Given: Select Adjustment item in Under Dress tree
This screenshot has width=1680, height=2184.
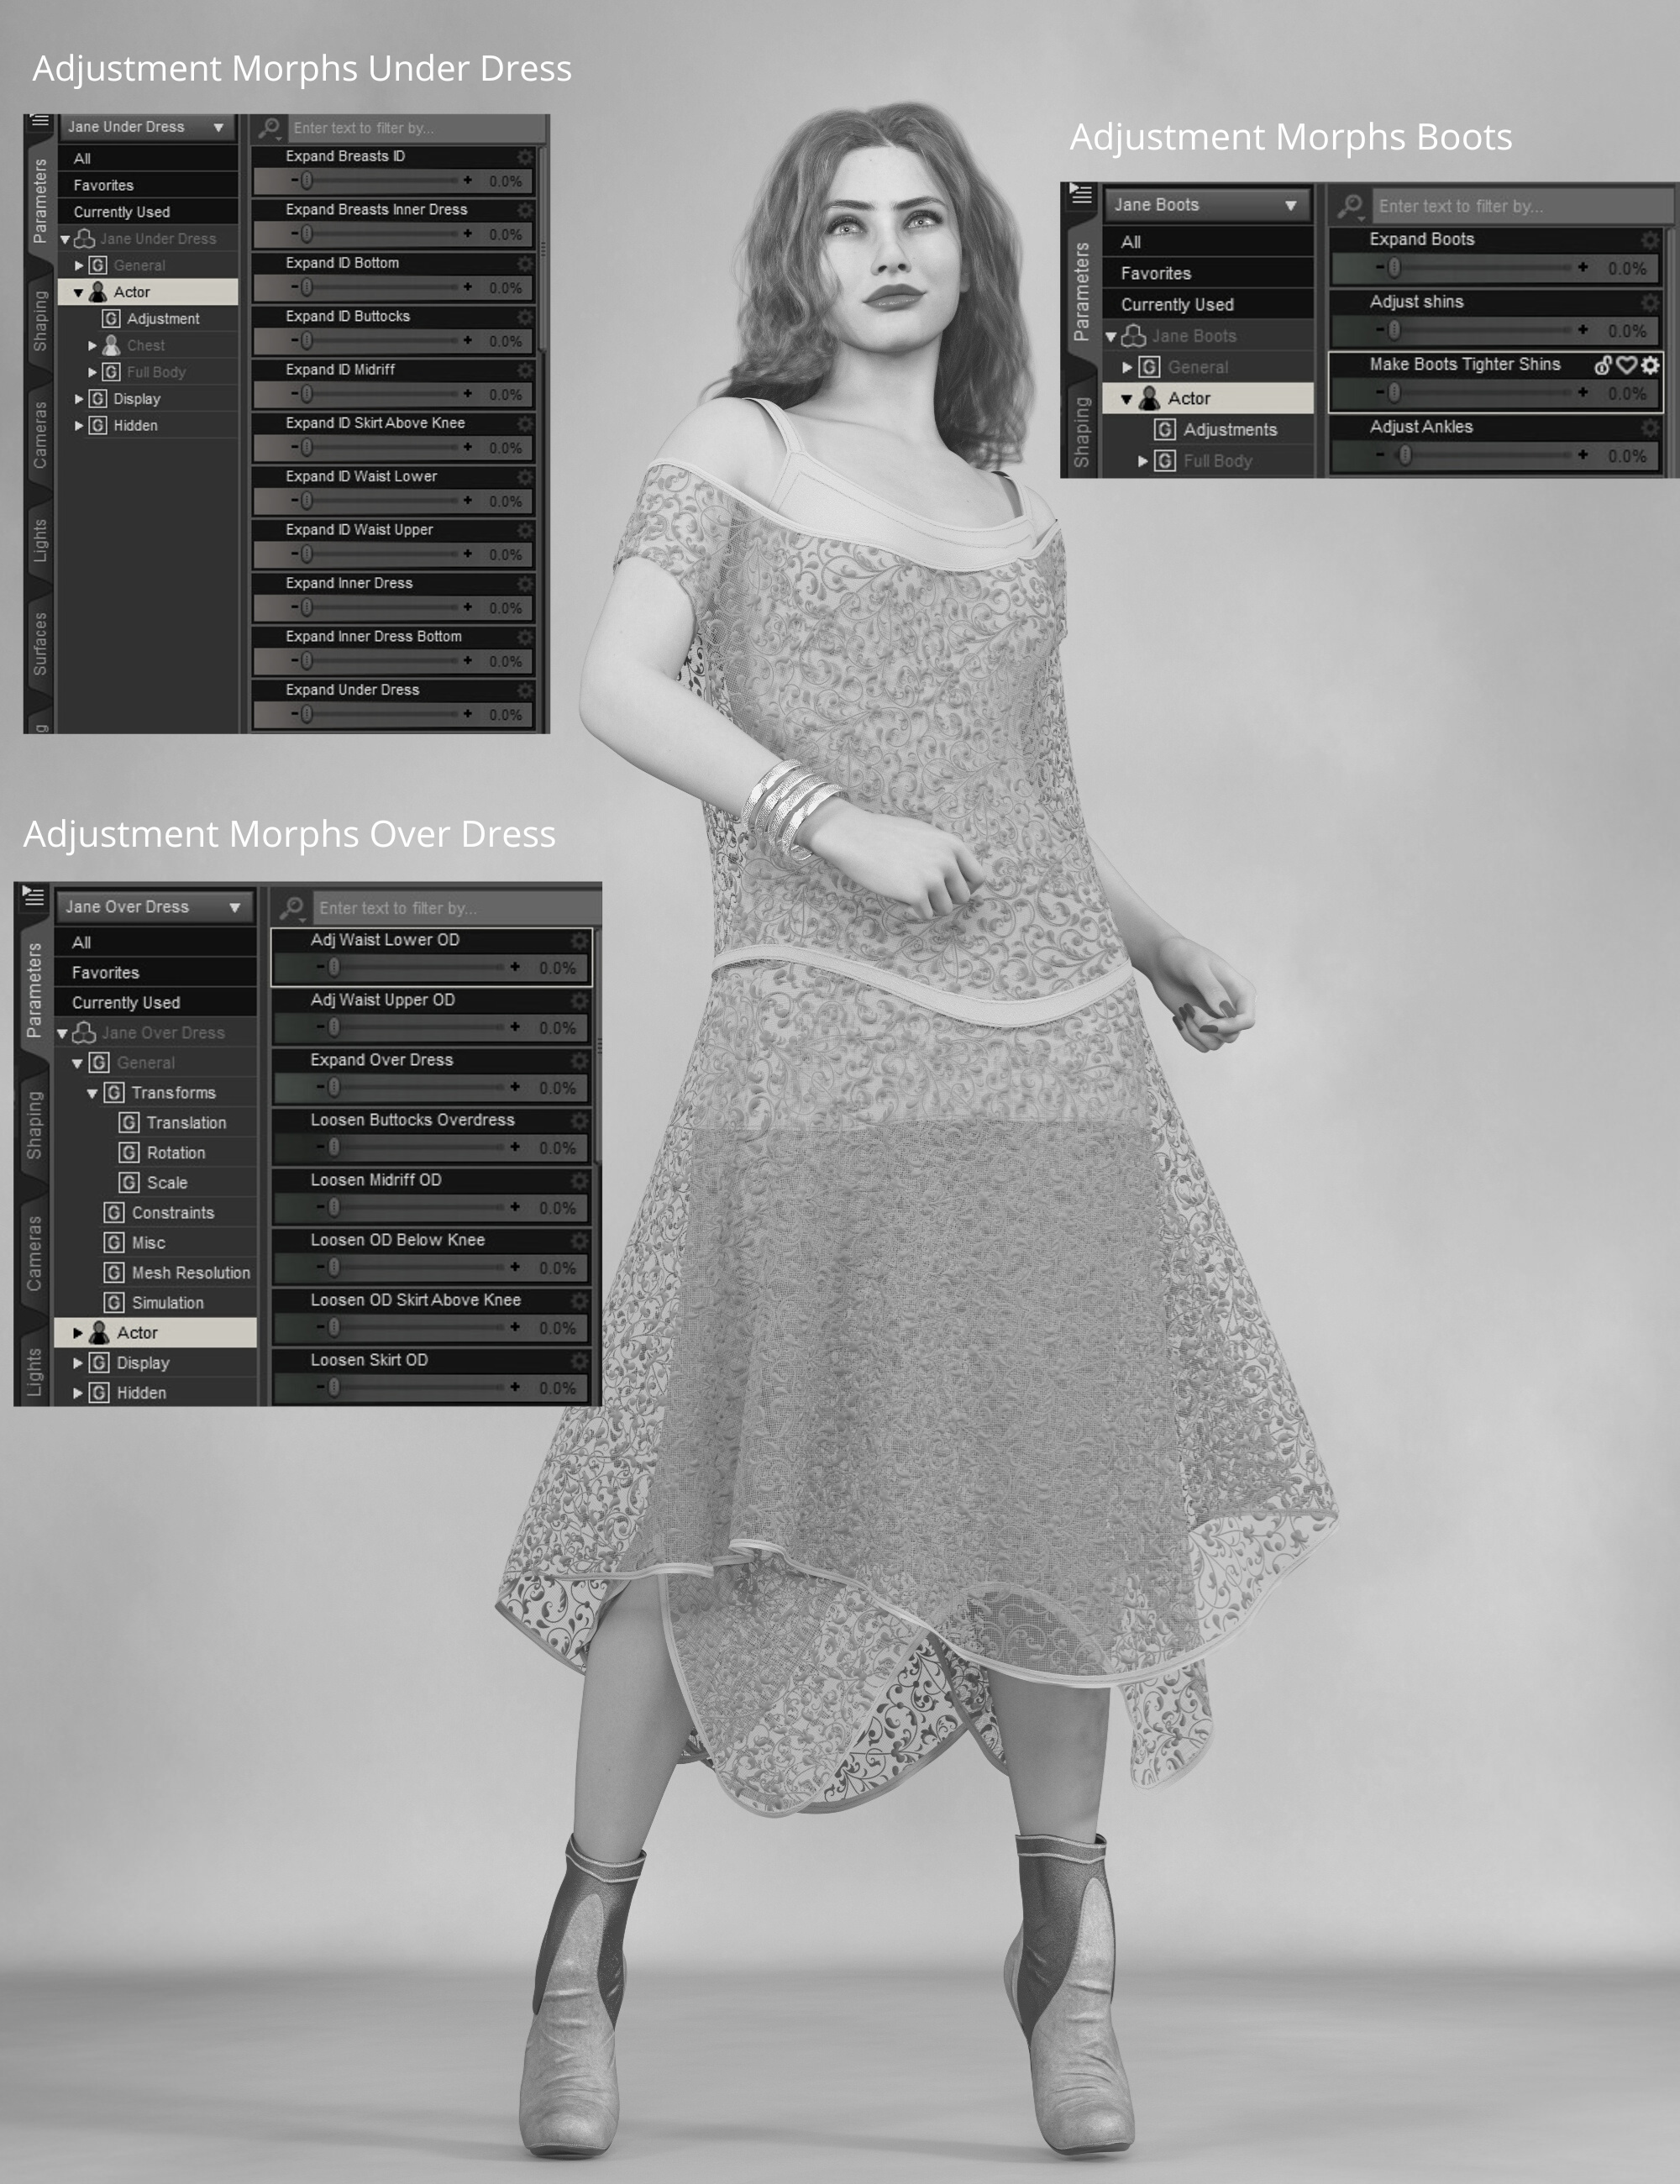Looking at the screenshot, I should pos(163,319).
